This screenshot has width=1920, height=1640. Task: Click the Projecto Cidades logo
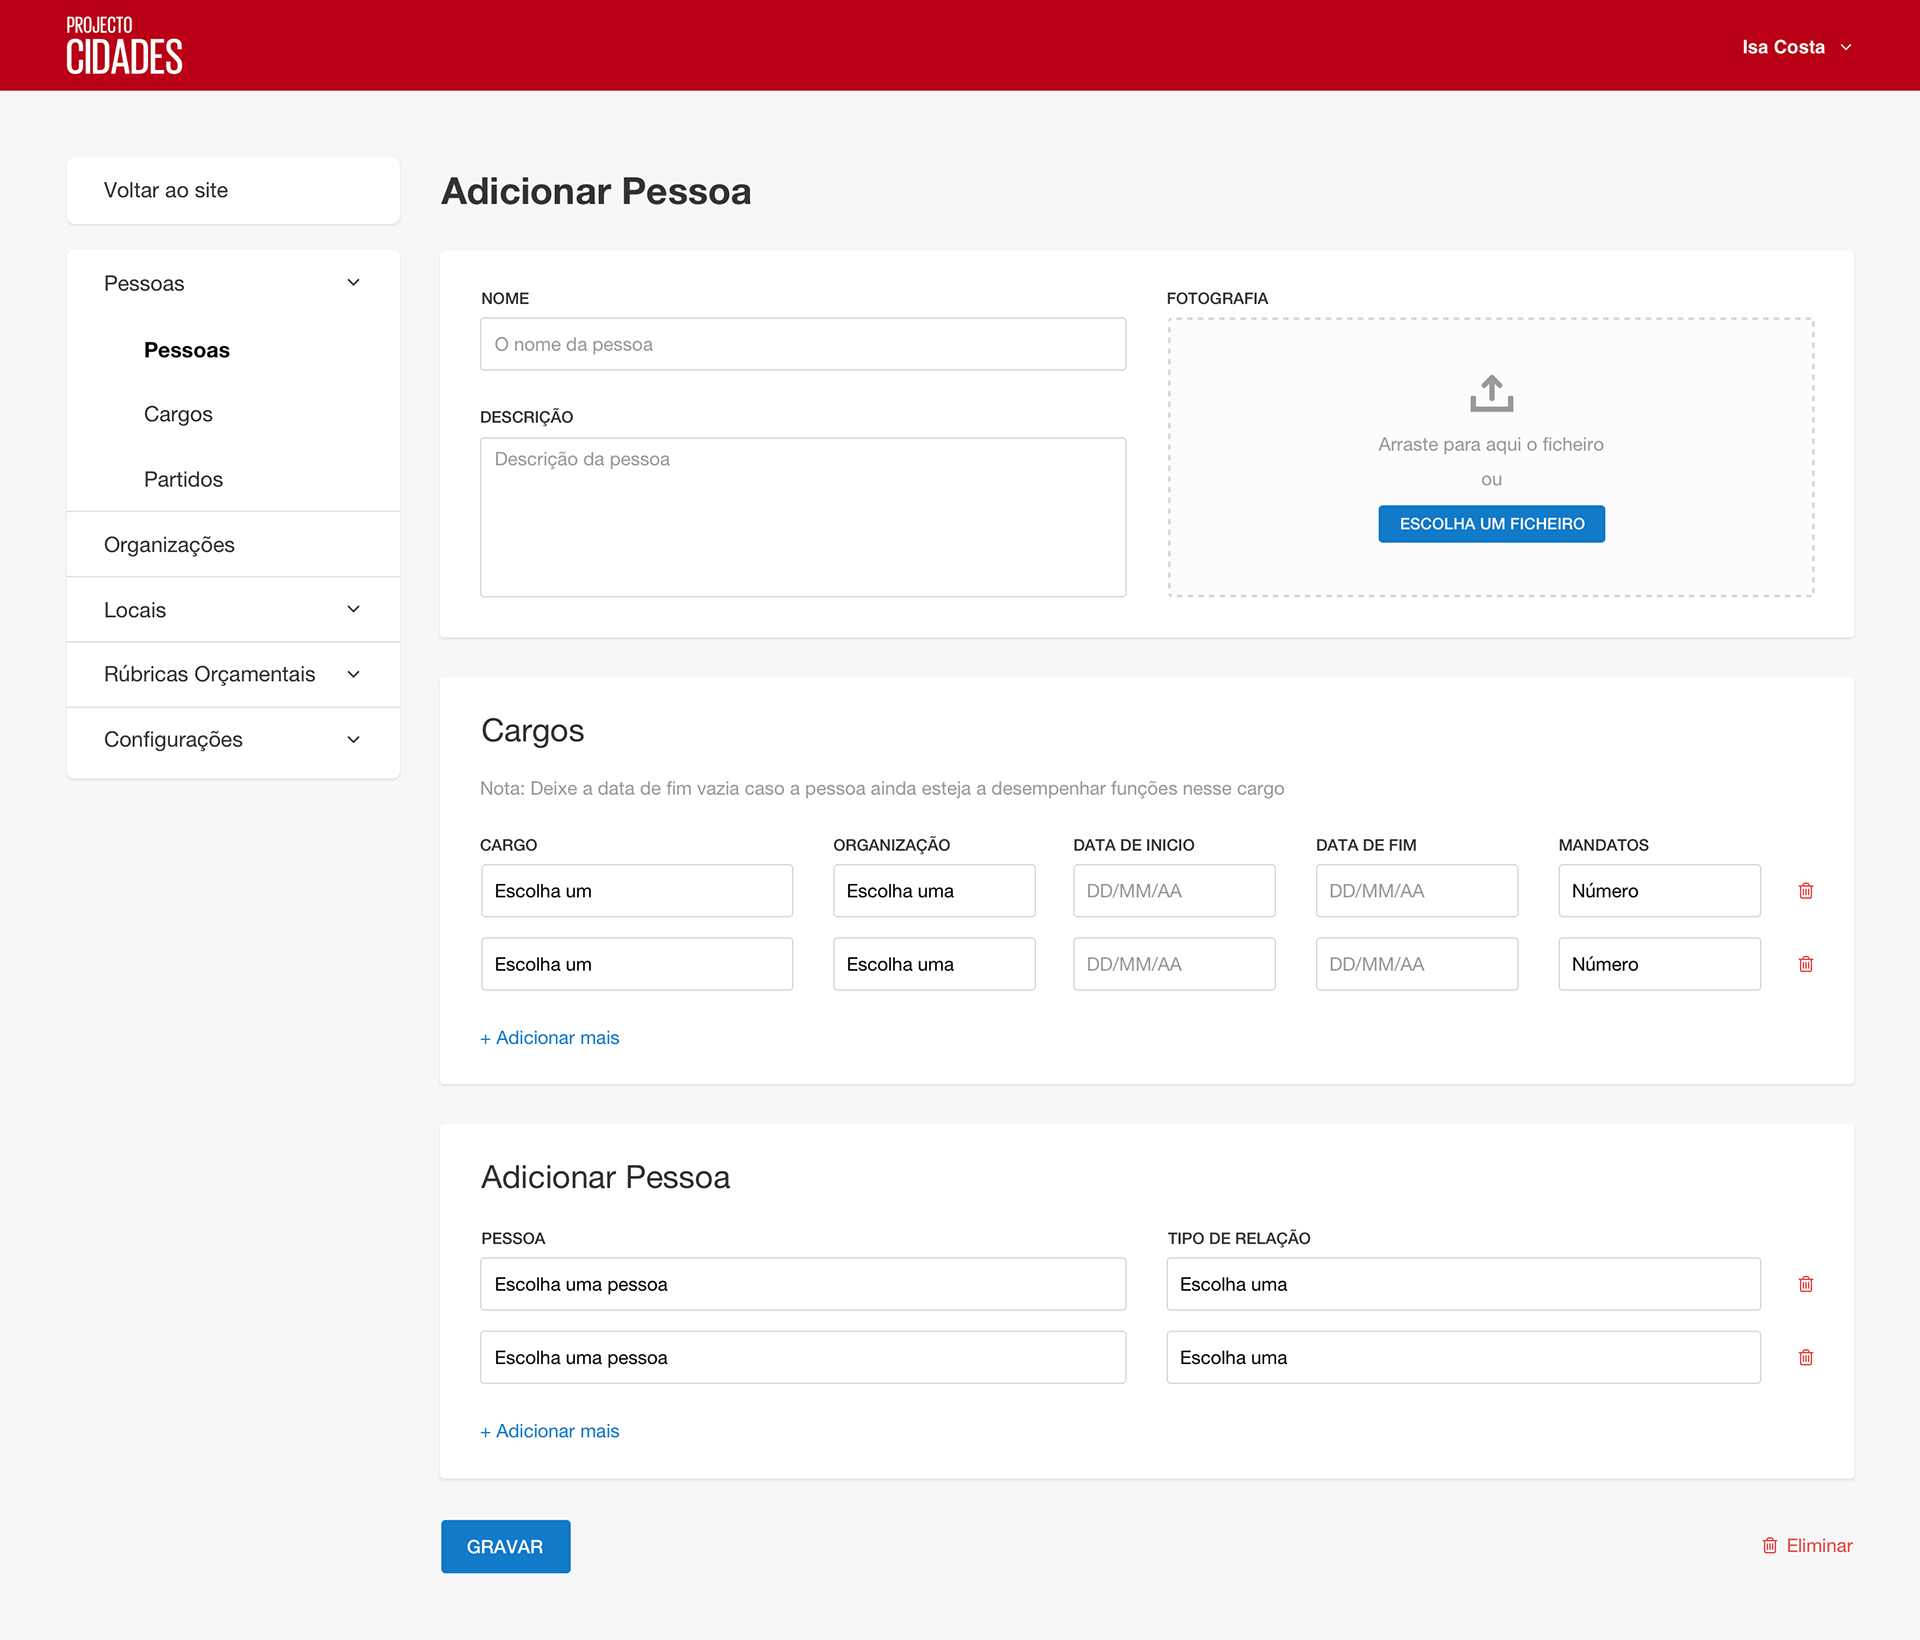click(x=124, y=46)
